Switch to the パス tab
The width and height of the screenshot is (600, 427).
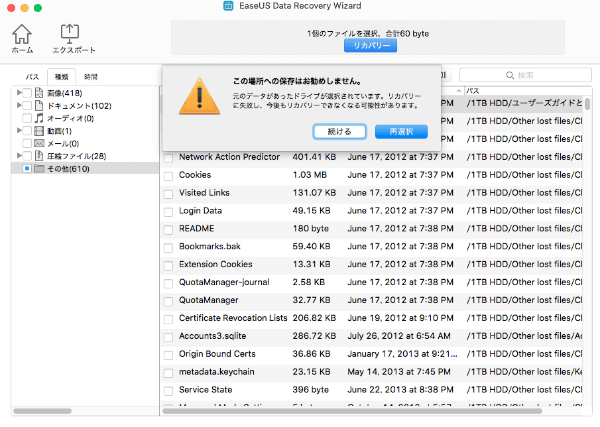[32, 77]
